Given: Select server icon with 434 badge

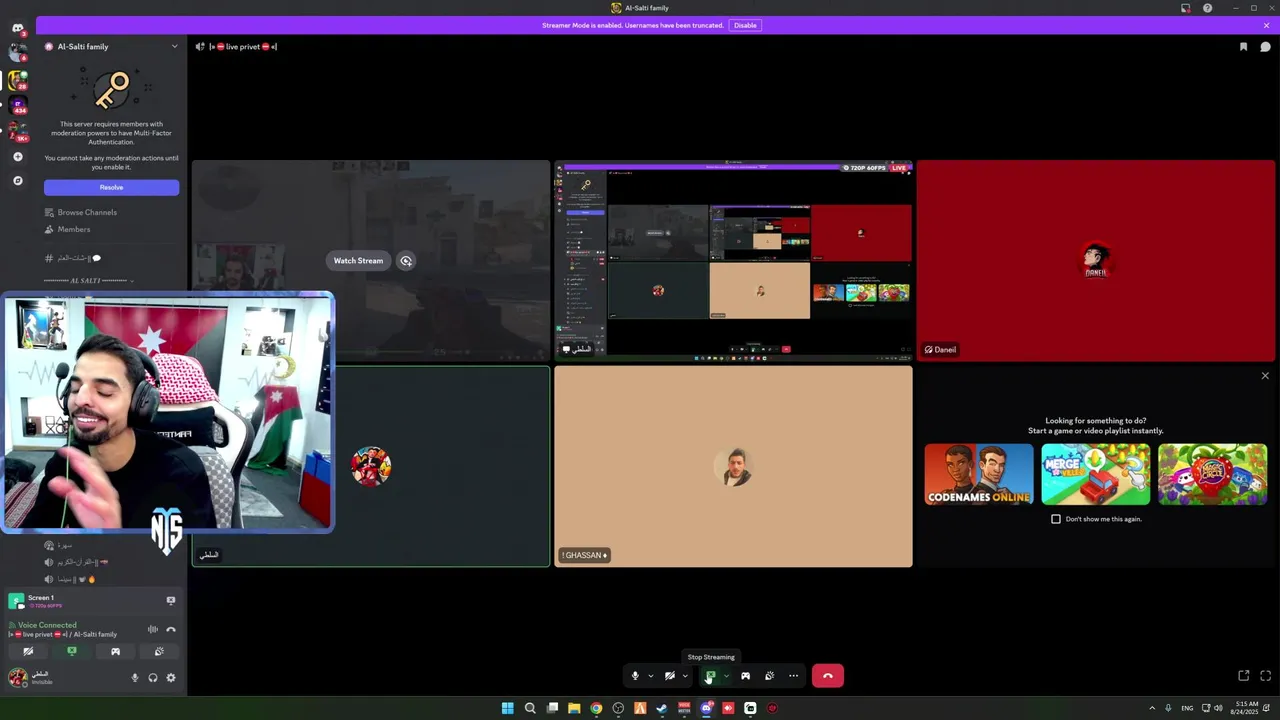Looking at the screenshot, I should tap(17, 105).
